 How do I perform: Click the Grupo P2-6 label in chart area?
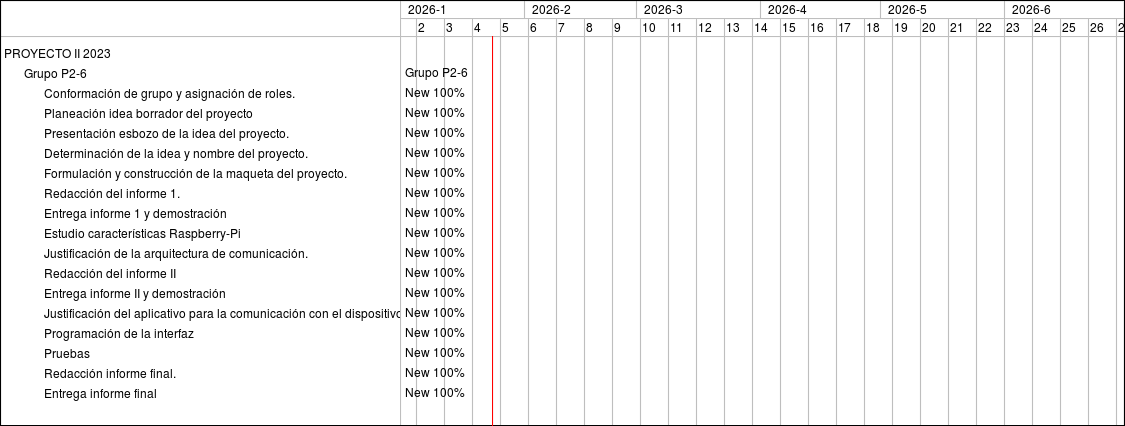click(436, 73)
